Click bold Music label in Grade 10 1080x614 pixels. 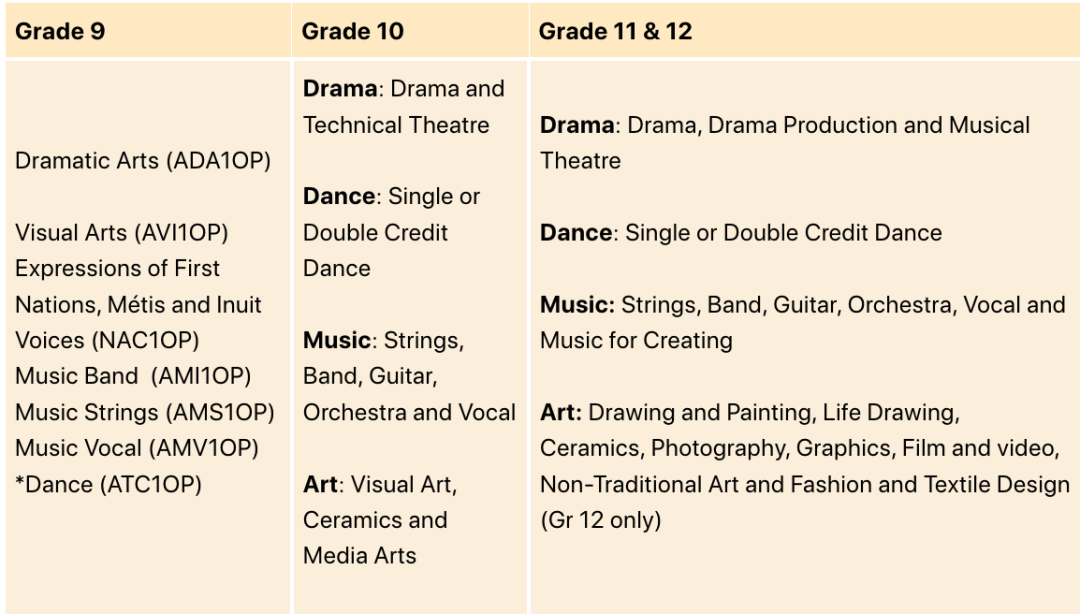tap(337, 340)
